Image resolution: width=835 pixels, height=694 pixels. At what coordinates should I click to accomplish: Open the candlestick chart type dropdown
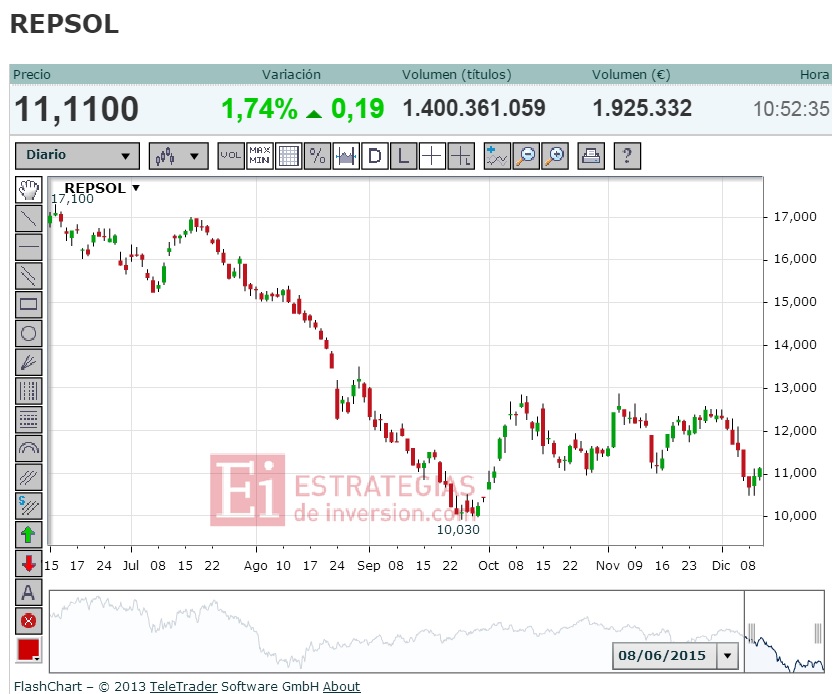(178, 156)
